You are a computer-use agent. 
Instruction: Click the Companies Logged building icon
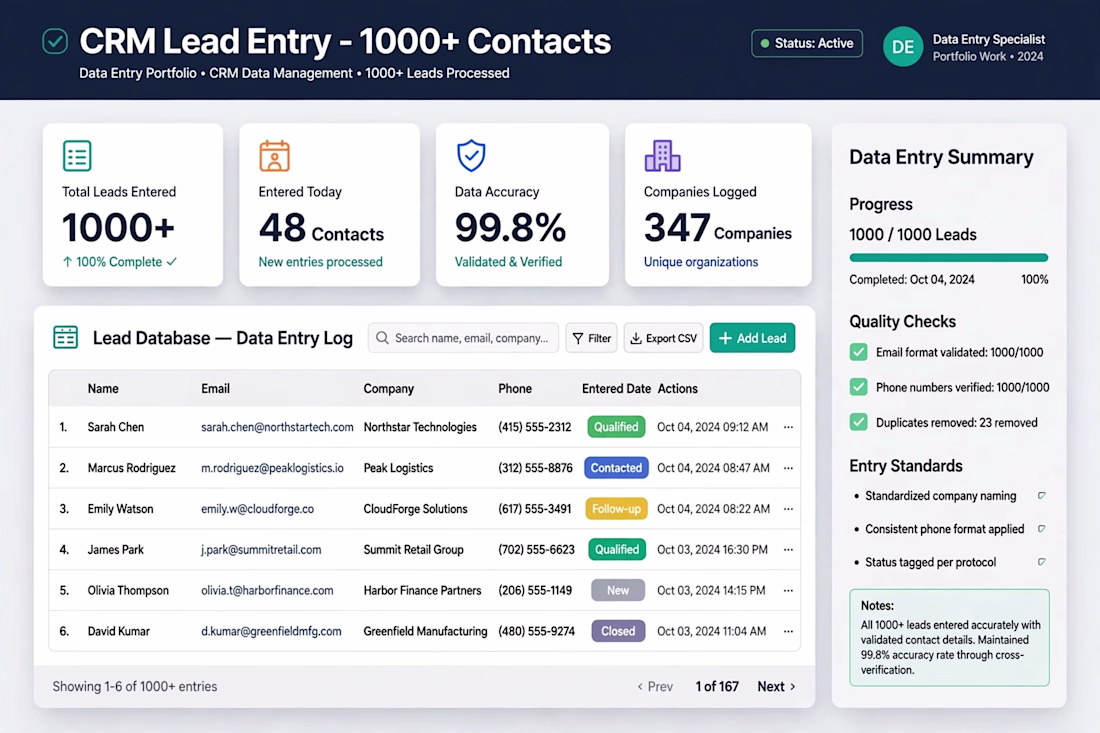(662, 156)
